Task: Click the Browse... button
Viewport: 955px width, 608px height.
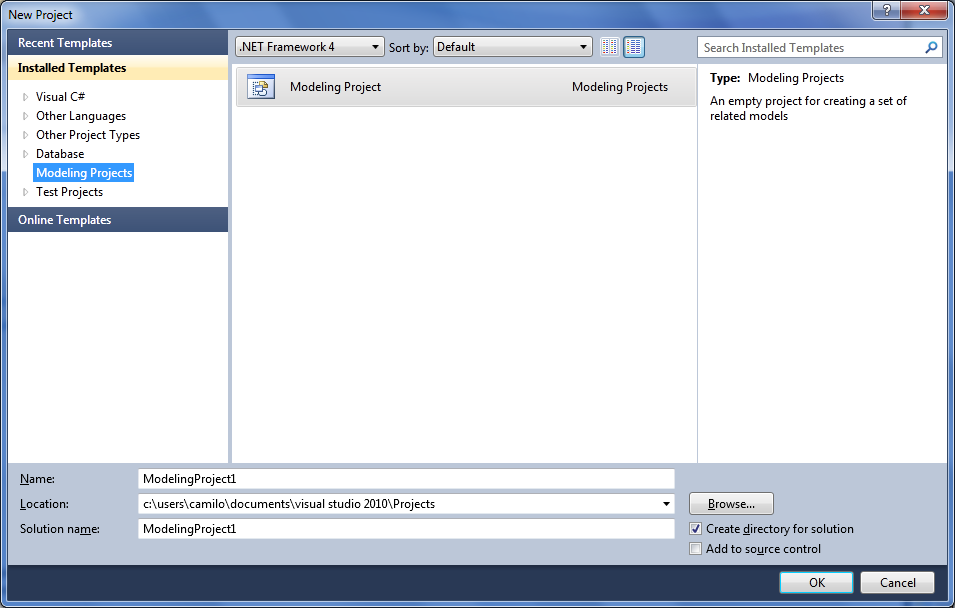Action: click(731, 504)
